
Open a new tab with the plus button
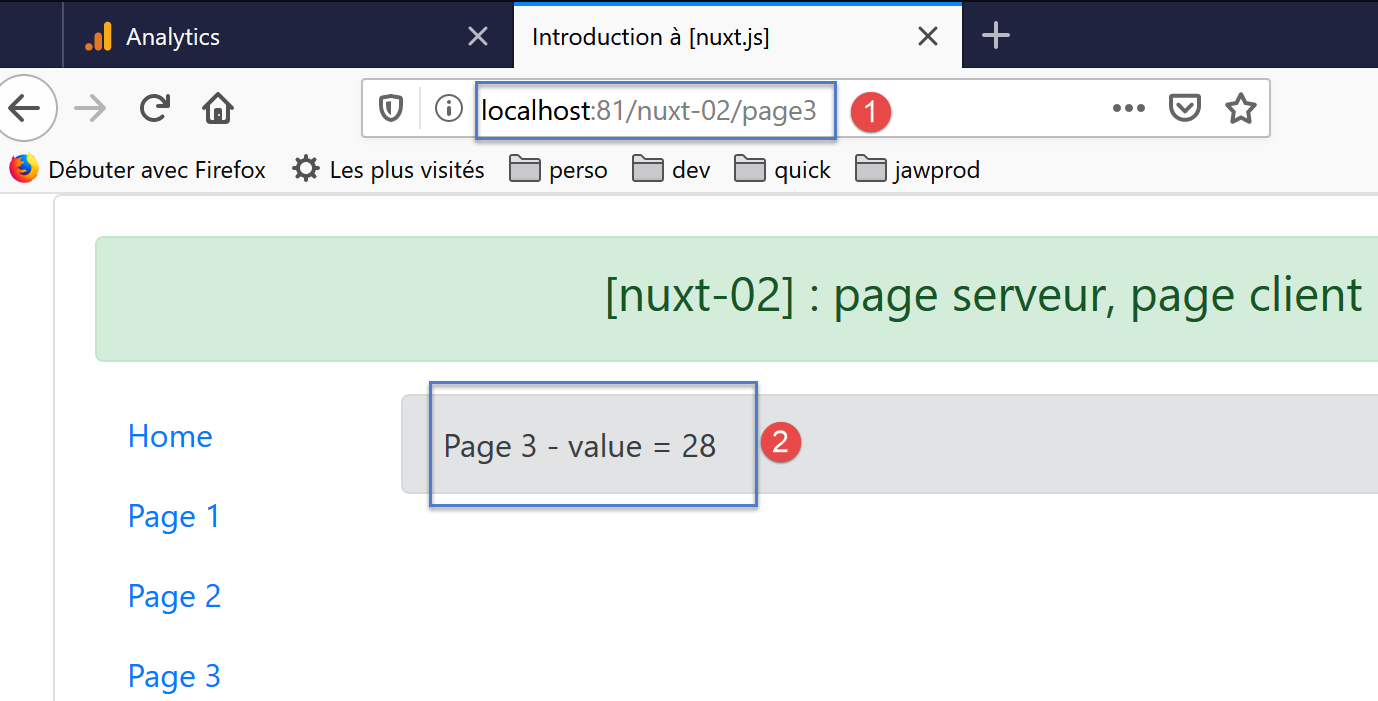[996, 37]
